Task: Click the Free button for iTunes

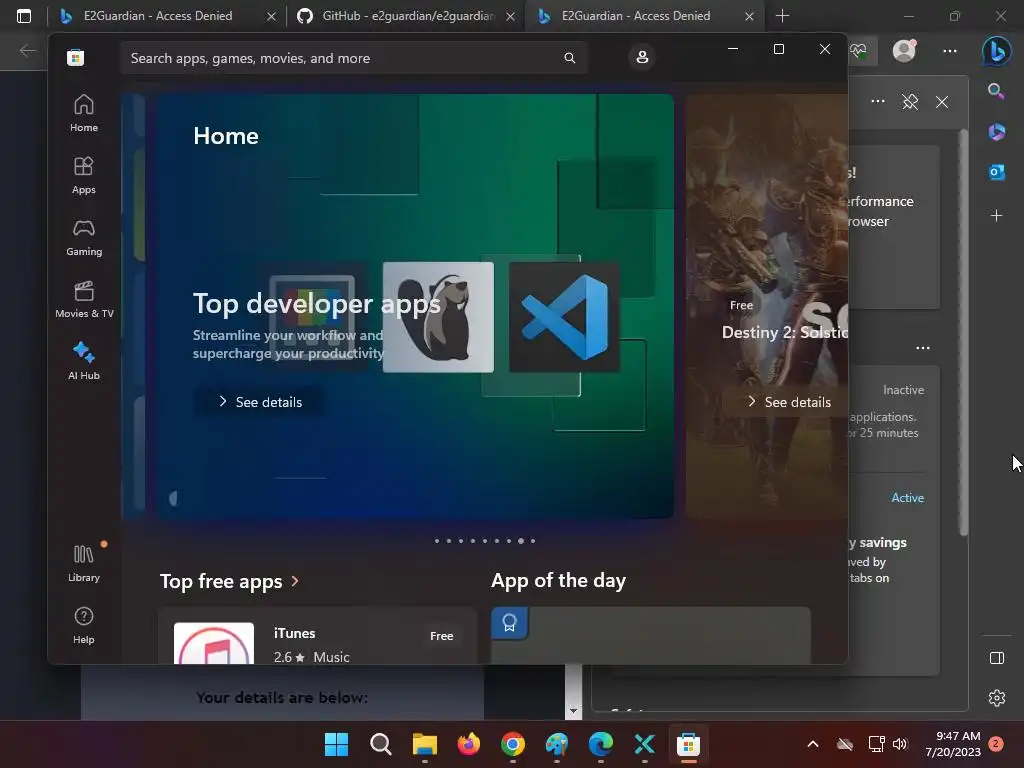Action: point(441,635)
